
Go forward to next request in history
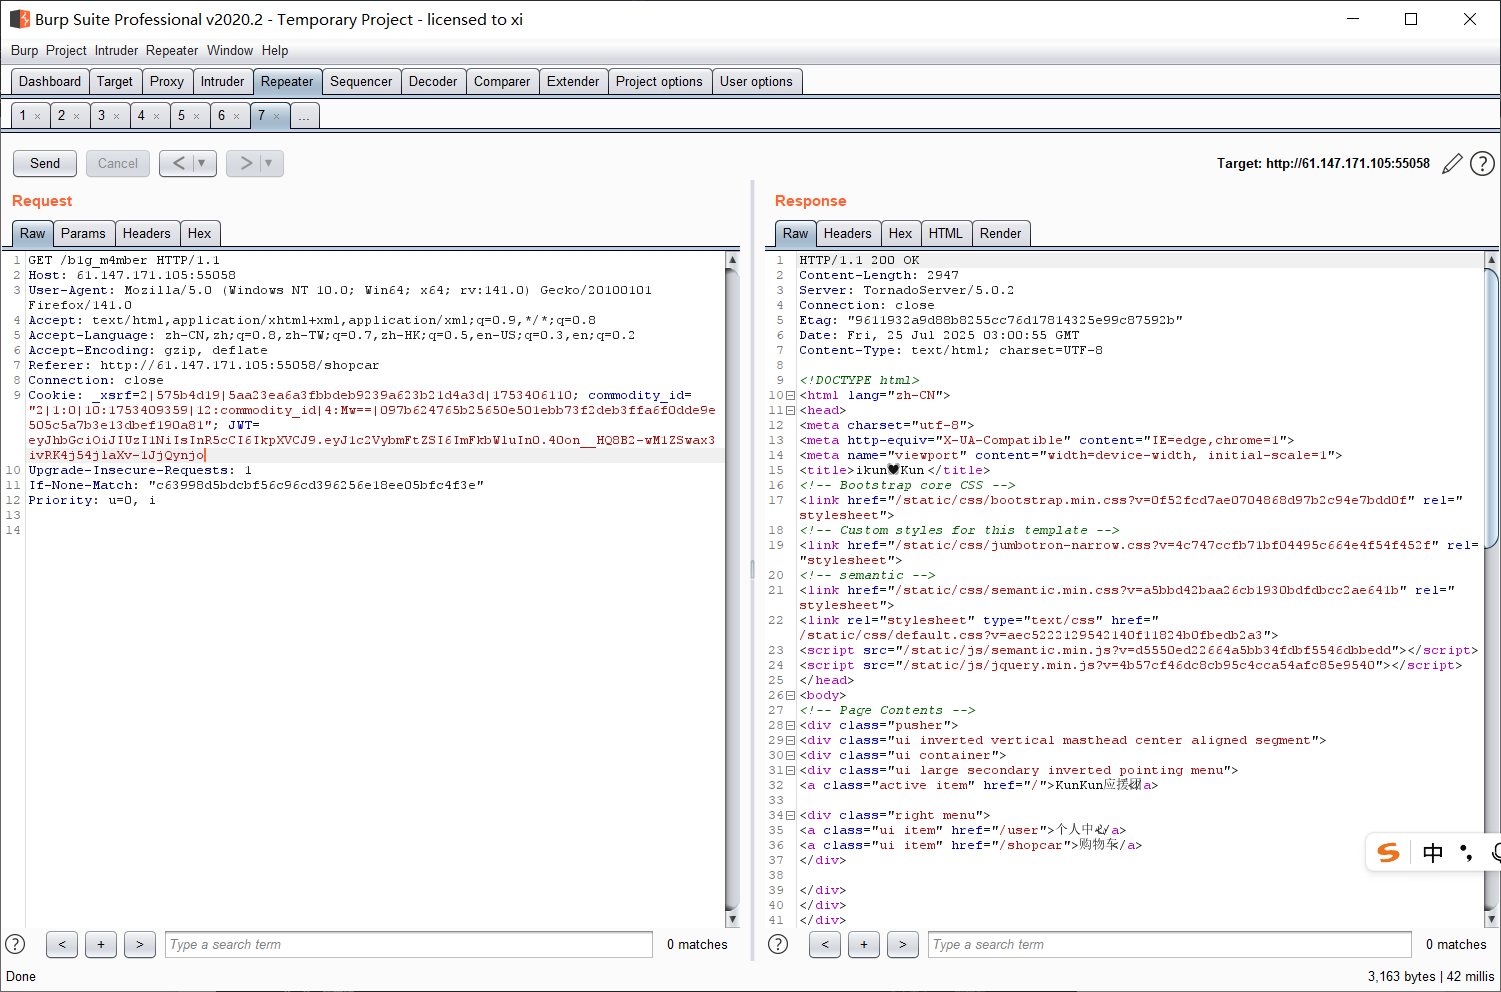[244, 163]
